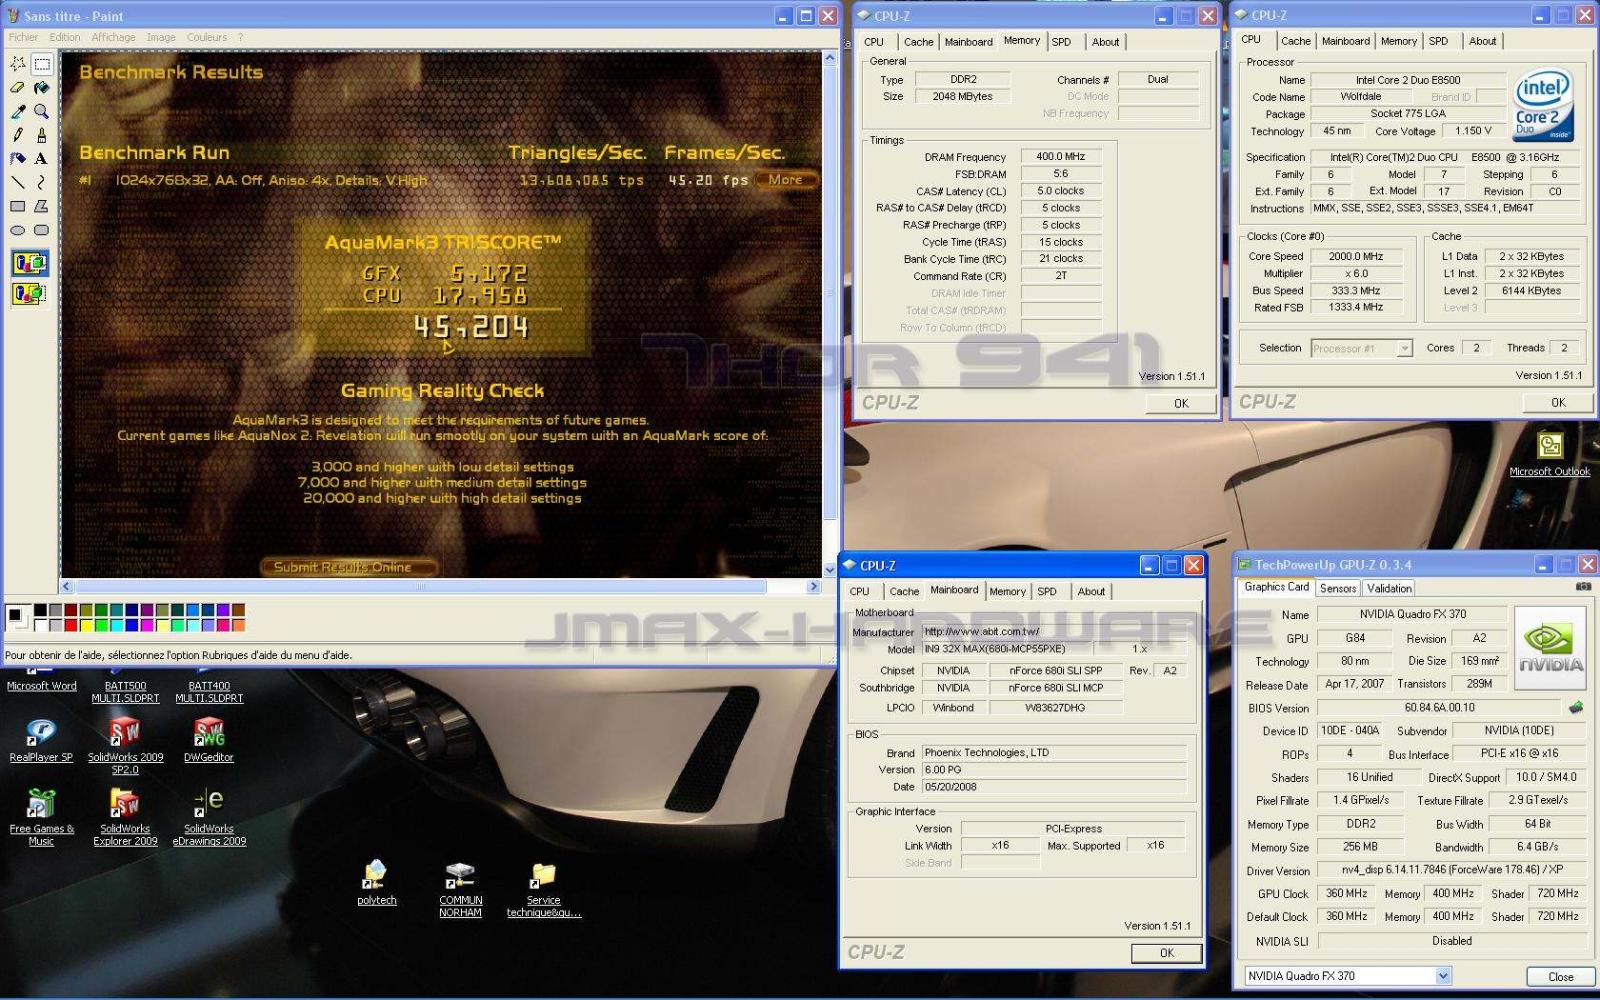Open the Affichage menu in Paint
The width and height of the screenshot is (1600, 1000).
pos(113,37)
